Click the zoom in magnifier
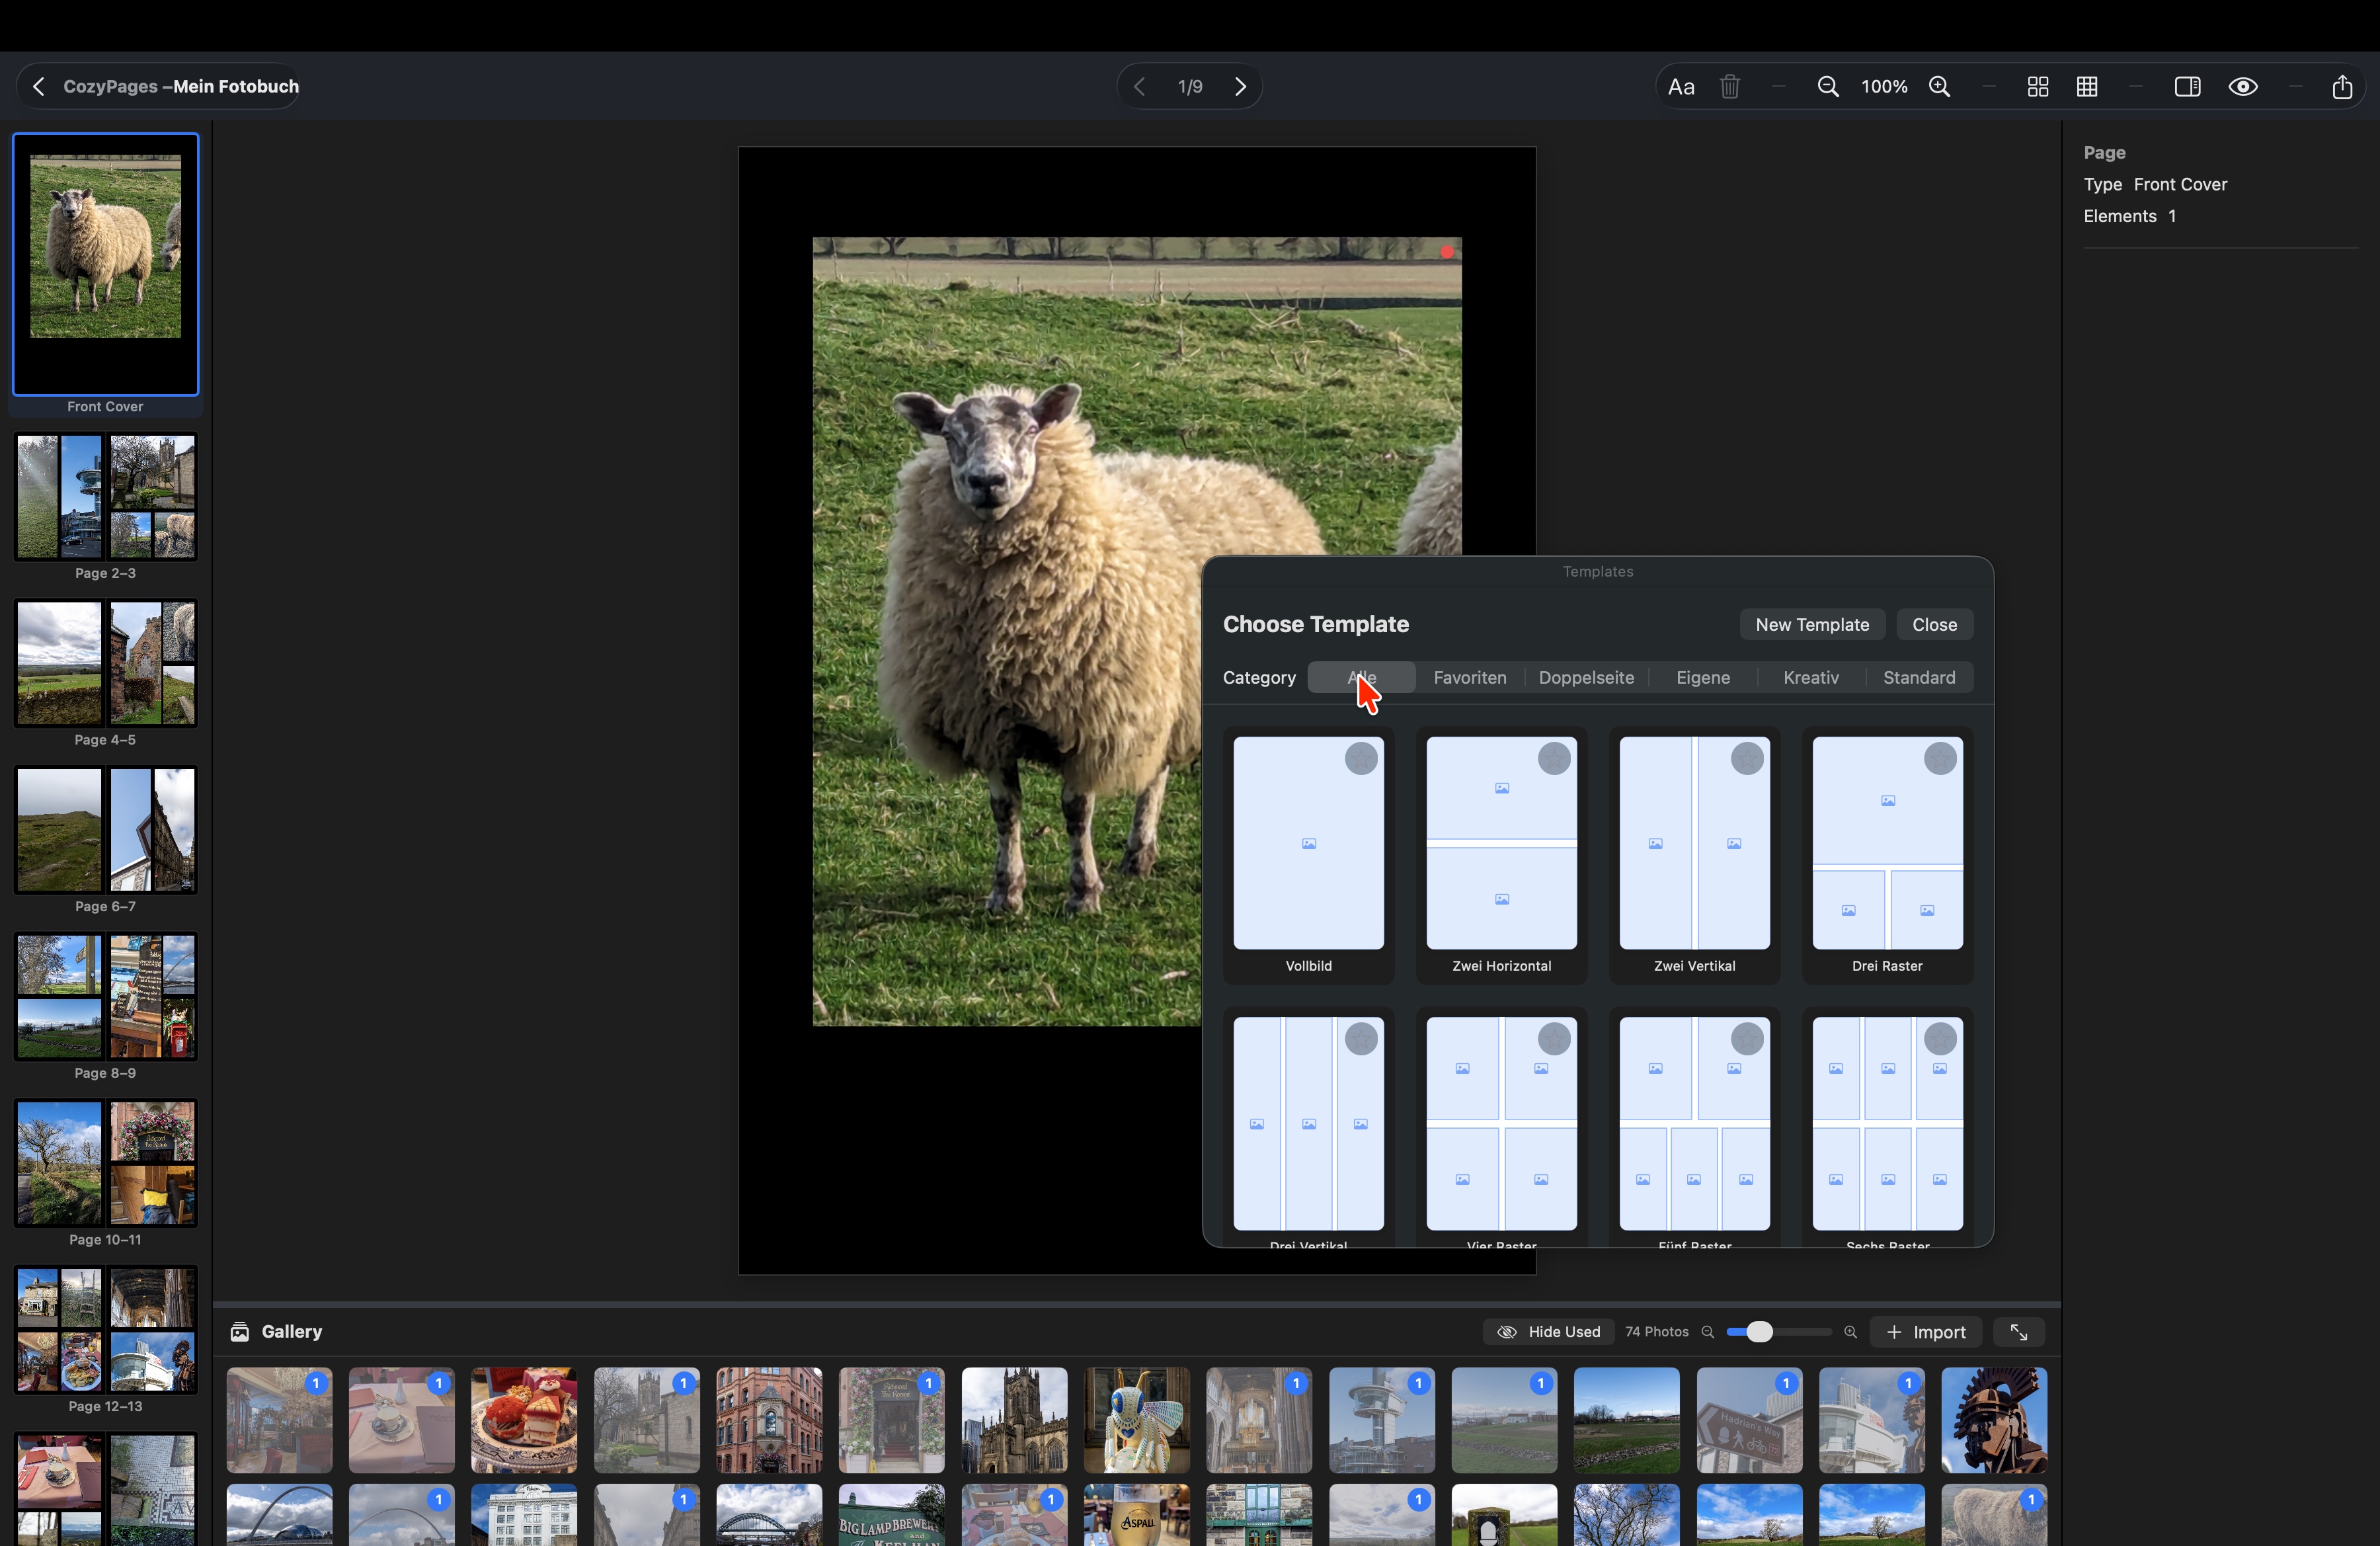 pyautogui.click(x=1939, y=87)
